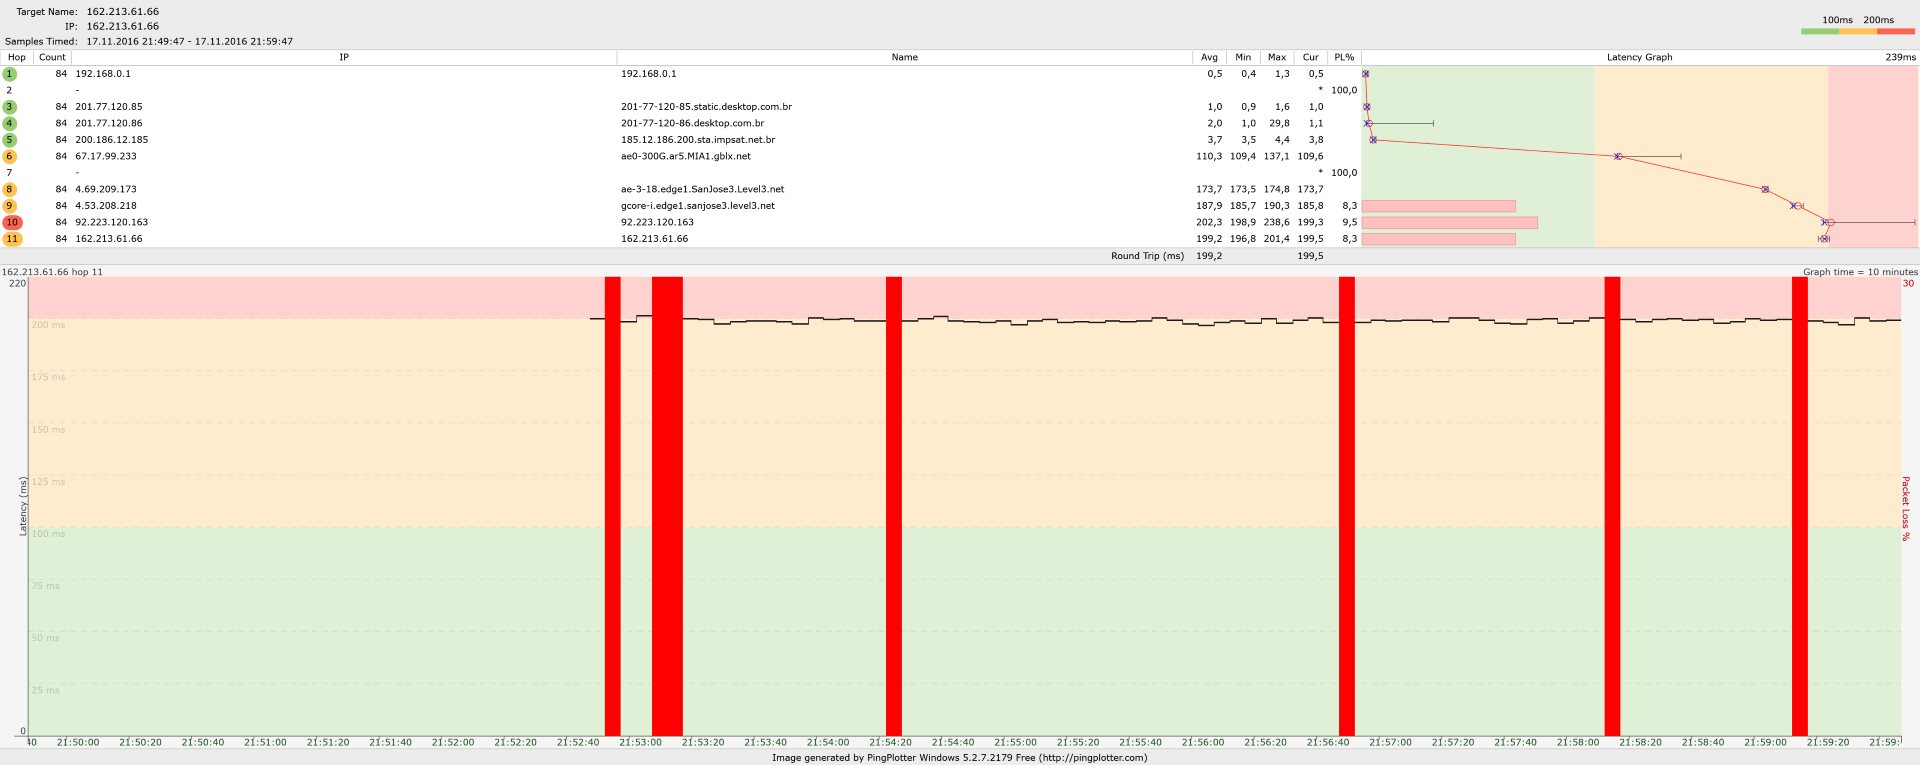1920x765 pixels.
Task: Click the Max column header
Action: click(x=1277, y=57)
